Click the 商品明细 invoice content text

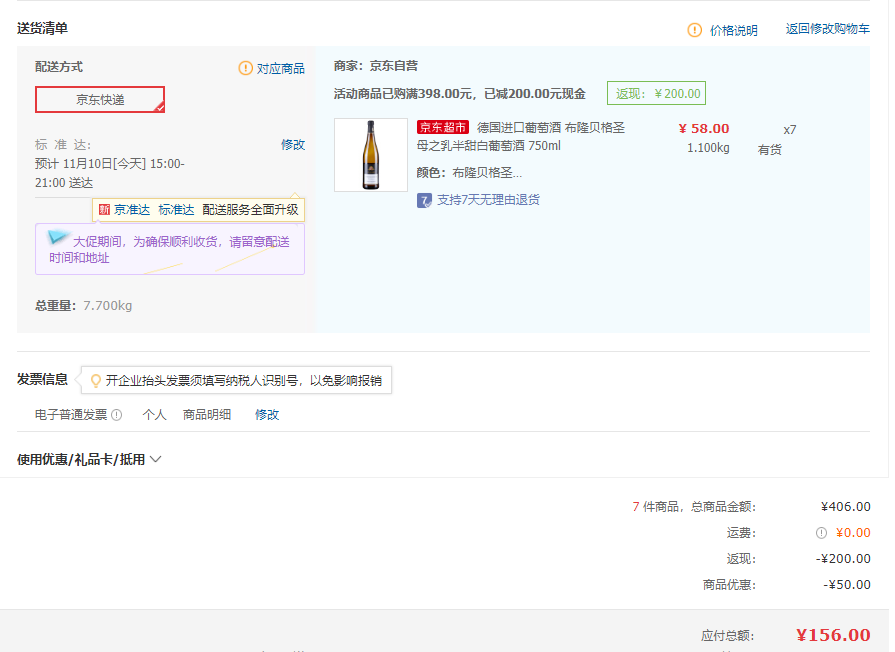207,414
